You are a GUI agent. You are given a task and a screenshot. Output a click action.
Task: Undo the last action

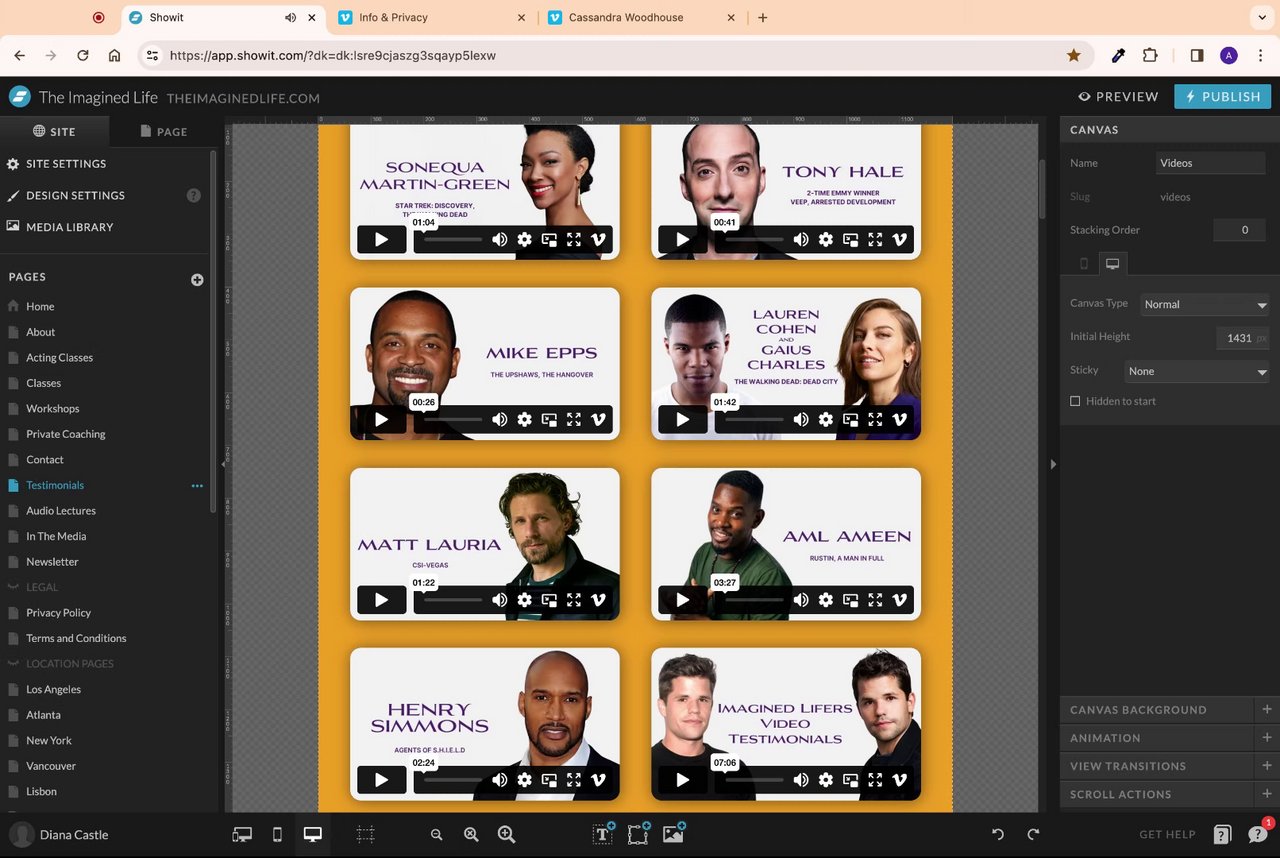tap(997, 835)
